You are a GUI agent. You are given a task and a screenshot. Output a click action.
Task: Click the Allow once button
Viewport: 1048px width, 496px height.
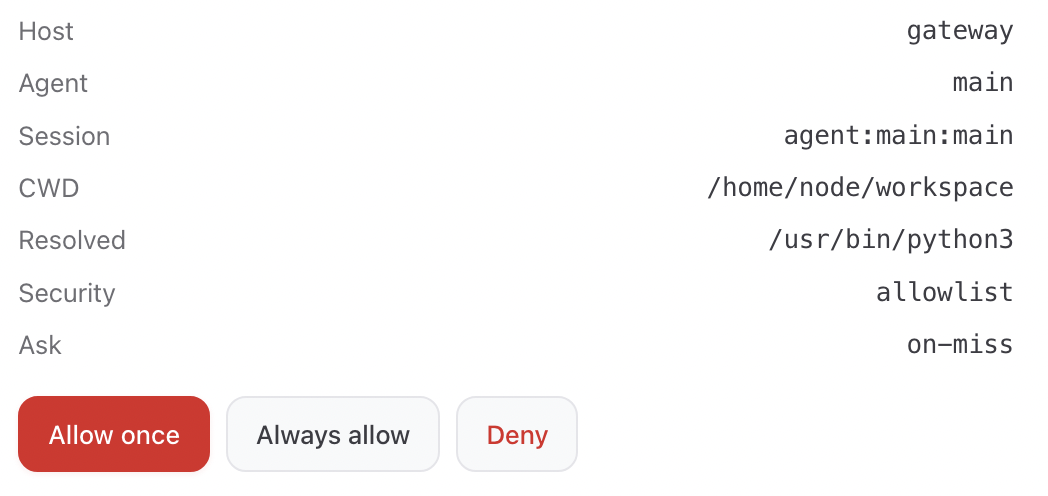[114, 435]
